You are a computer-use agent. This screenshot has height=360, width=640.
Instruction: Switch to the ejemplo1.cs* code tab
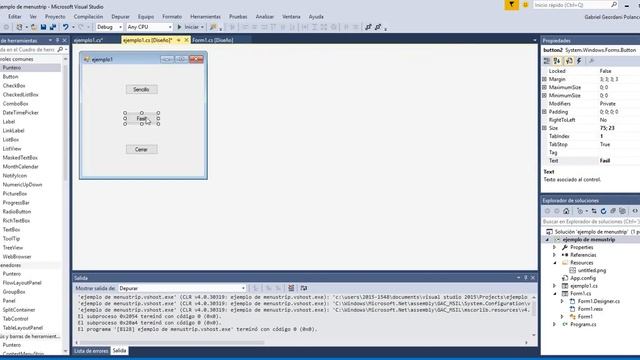(89, 40)
